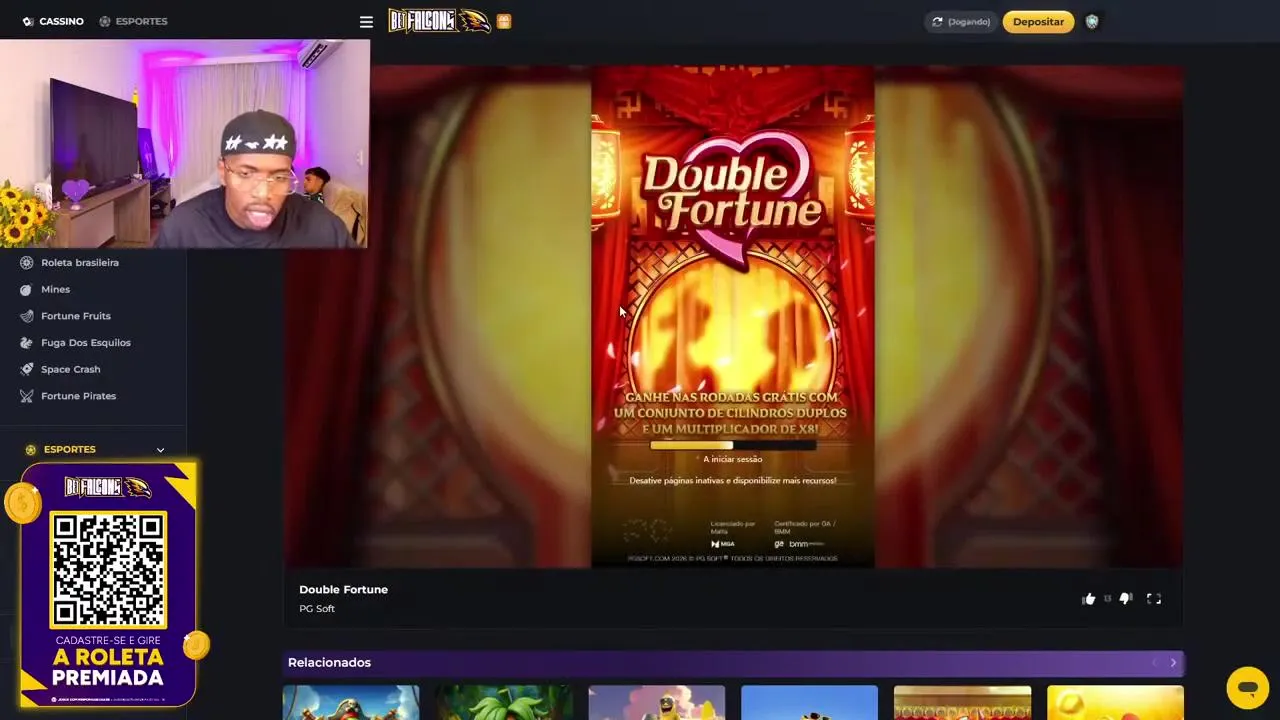
Task: Click the Jogando balance pill
Action: click(x=961, y=22)
